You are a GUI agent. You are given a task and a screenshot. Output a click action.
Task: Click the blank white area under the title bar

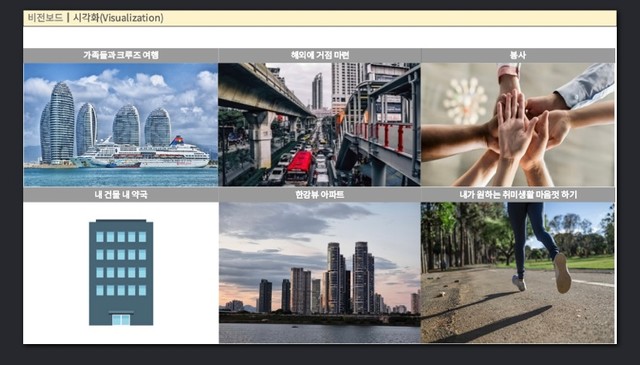320,38
